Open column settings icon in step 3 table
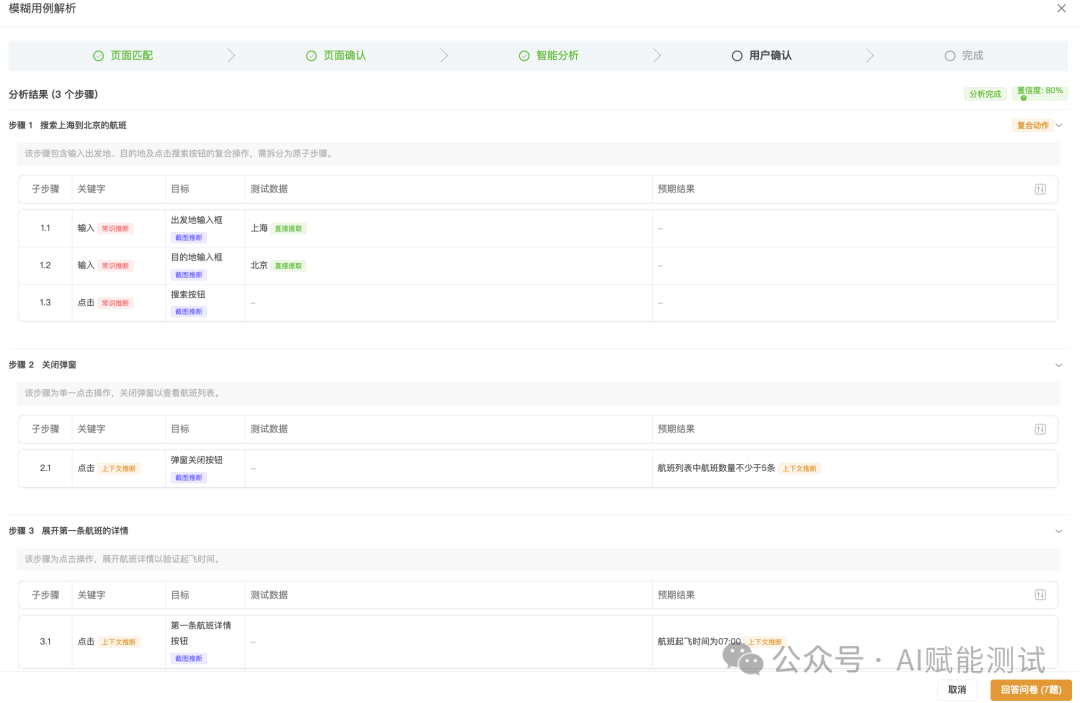Viewport: 1080px width, 703px height. pyautogui.click(x=1040, y=595)
